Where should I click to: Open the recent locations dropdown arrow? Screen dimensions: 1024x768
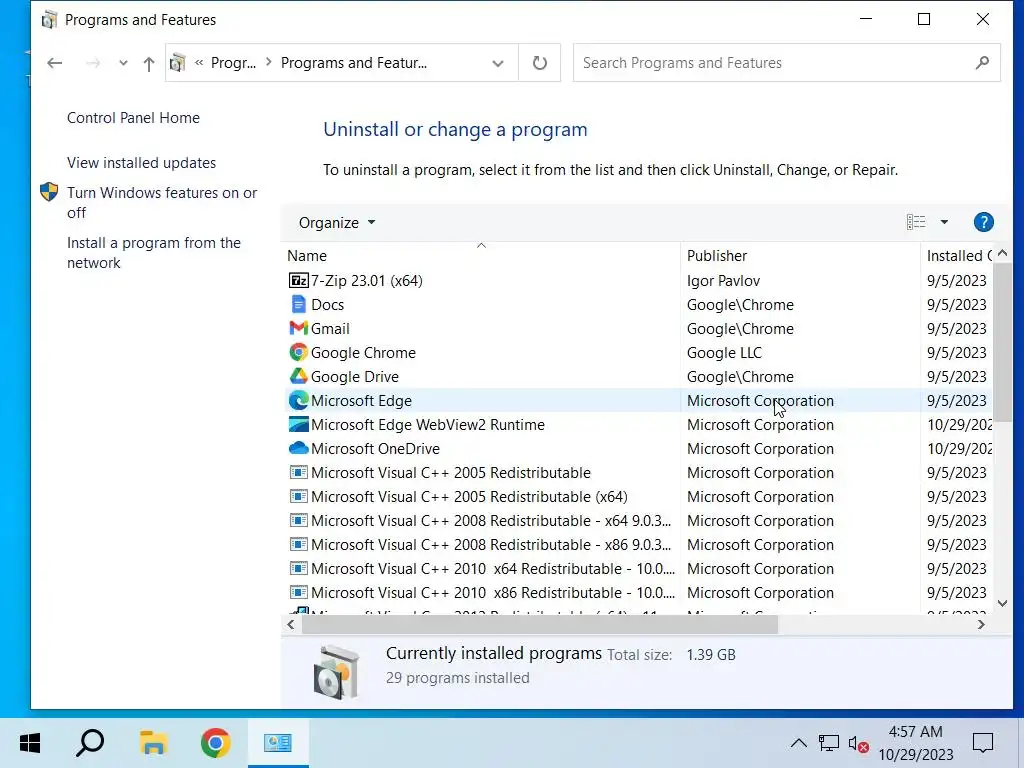[123, 63]
